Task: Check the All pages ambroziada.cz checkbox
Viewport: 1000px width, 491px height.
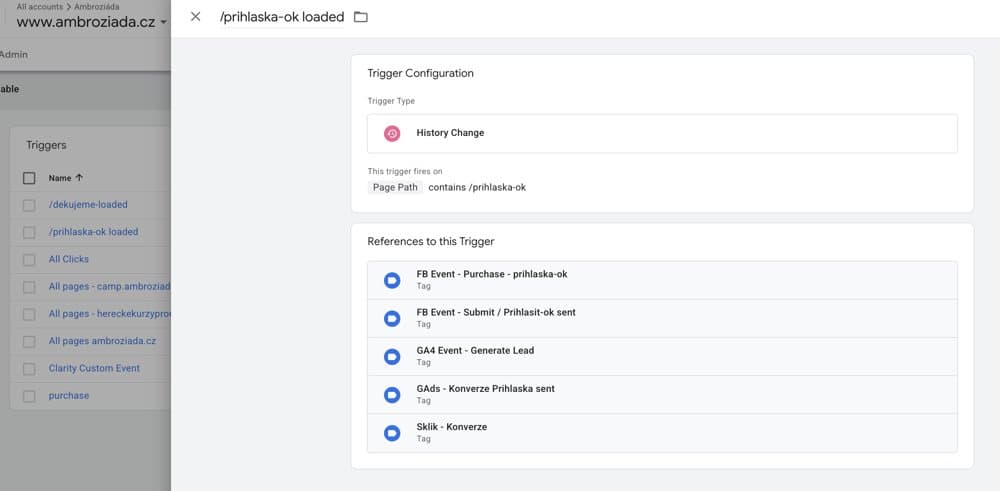Action: (x=29, y=342)
